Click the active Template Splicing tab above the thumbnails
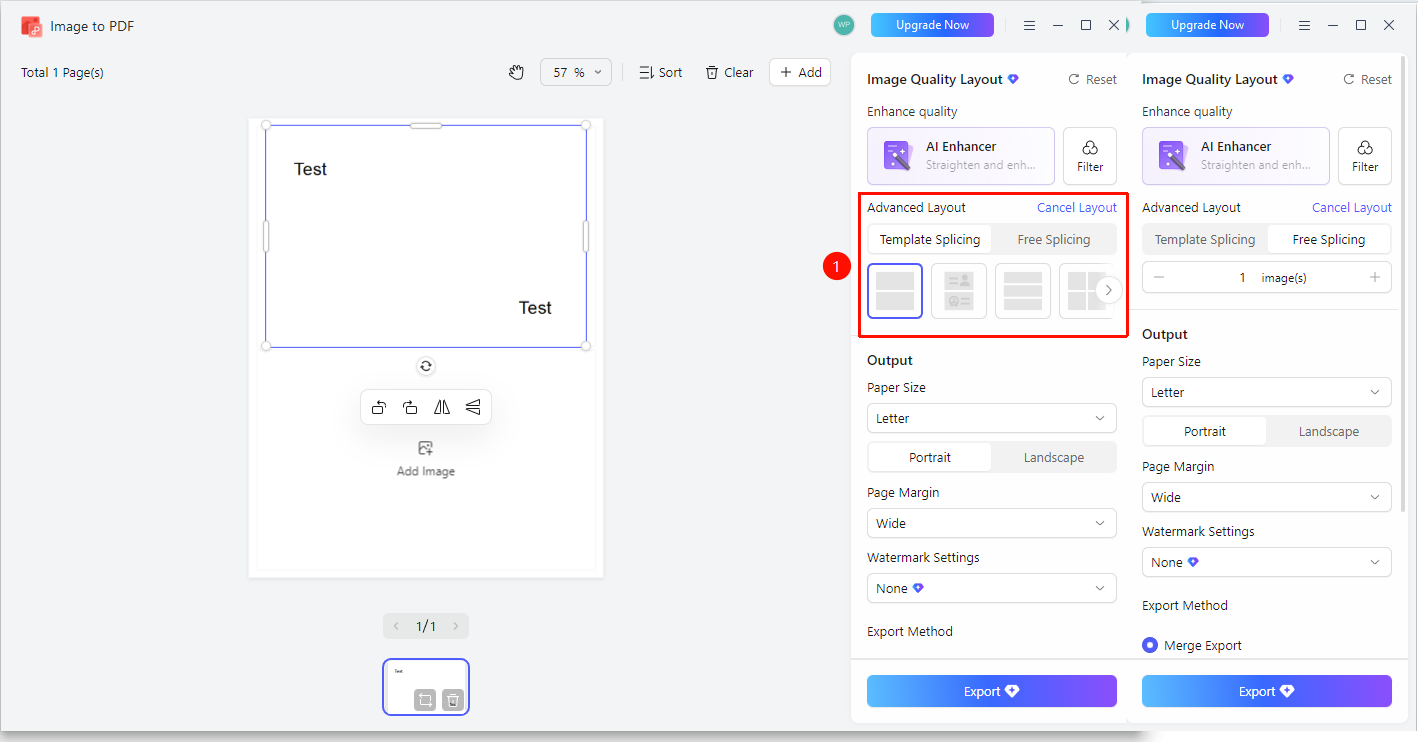Image resolution: width=1418 pixels, height=742 pixels. pyautogui.click(x=930, y=239)
